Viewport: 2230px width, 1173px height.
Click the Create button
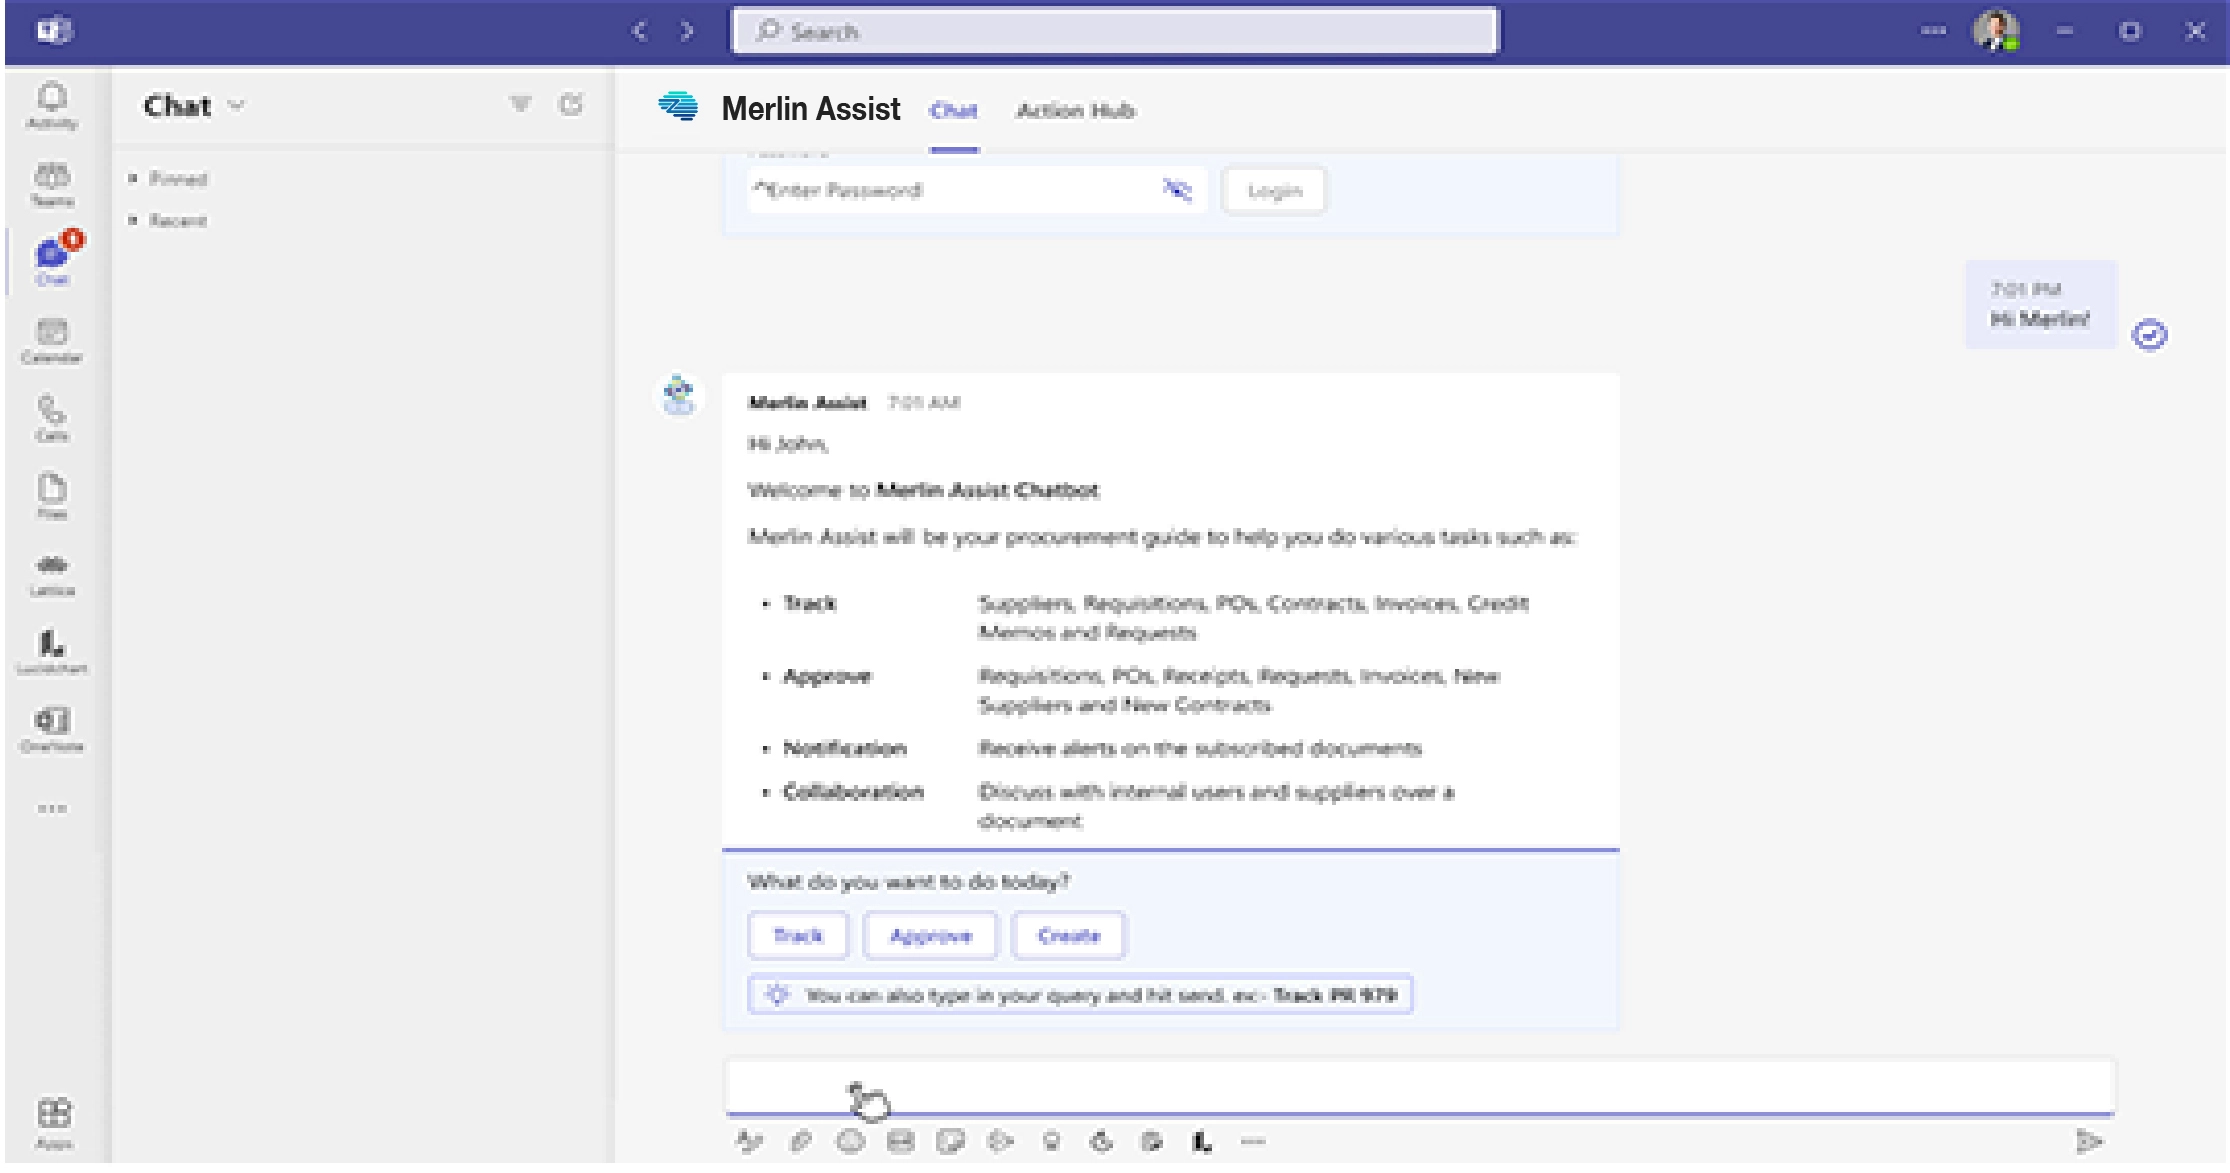[x=1068, y=936]
